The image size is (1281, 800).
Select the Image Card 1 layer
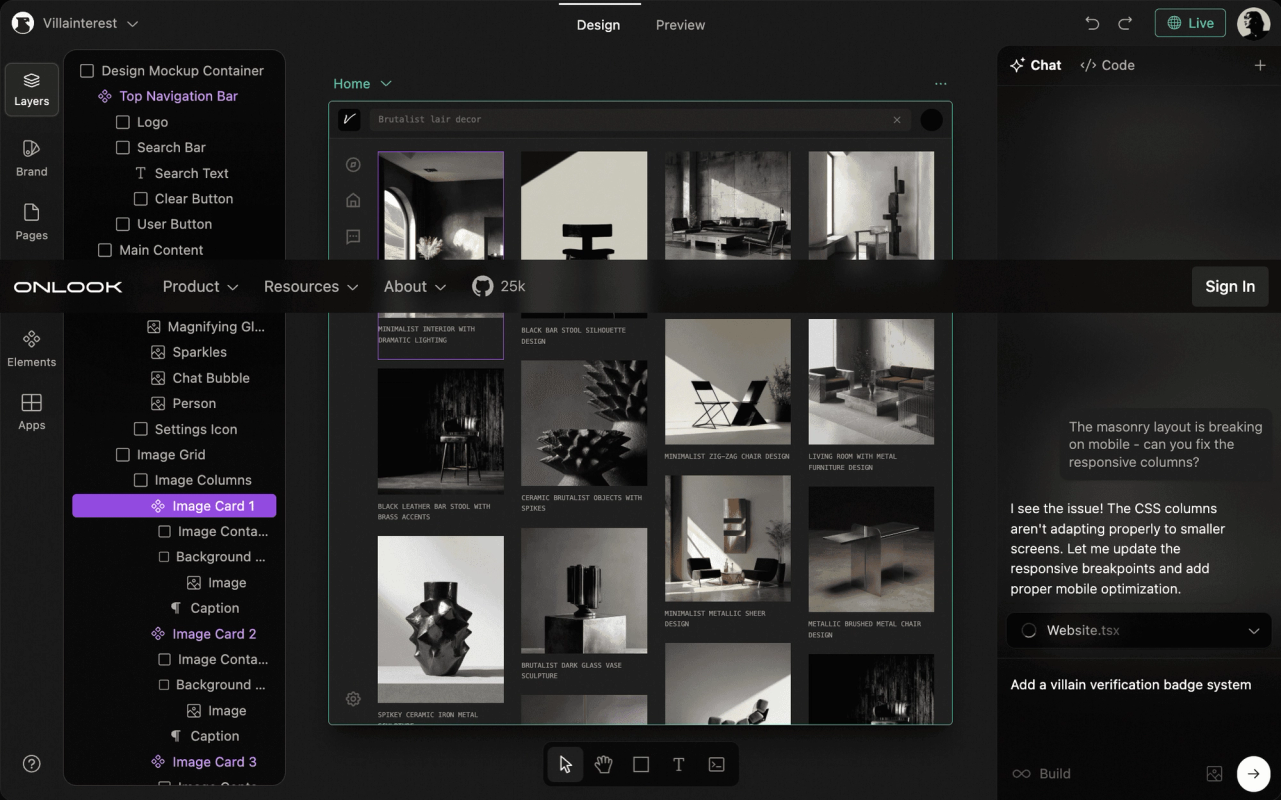coord(174,506)
